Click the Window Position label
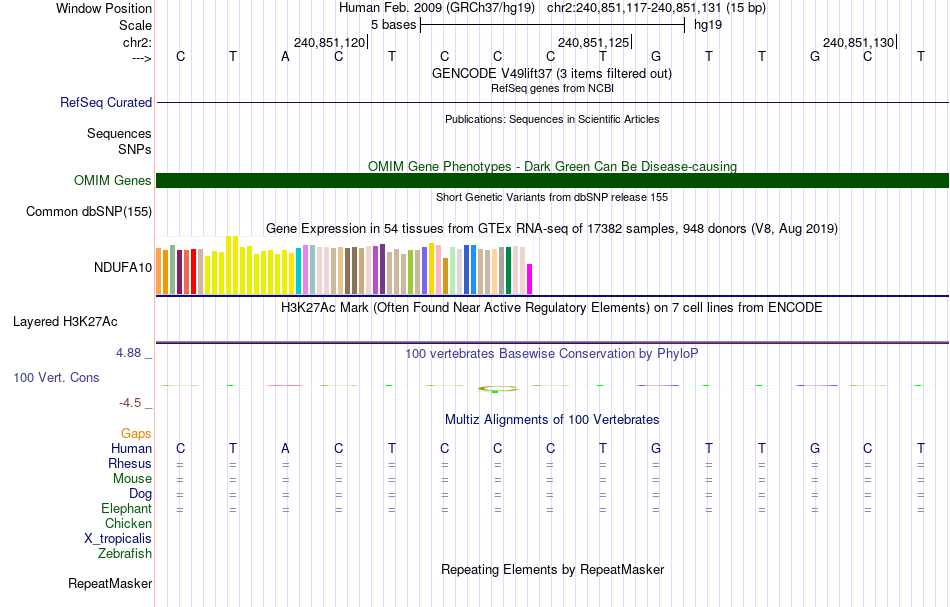 [104, 8]
